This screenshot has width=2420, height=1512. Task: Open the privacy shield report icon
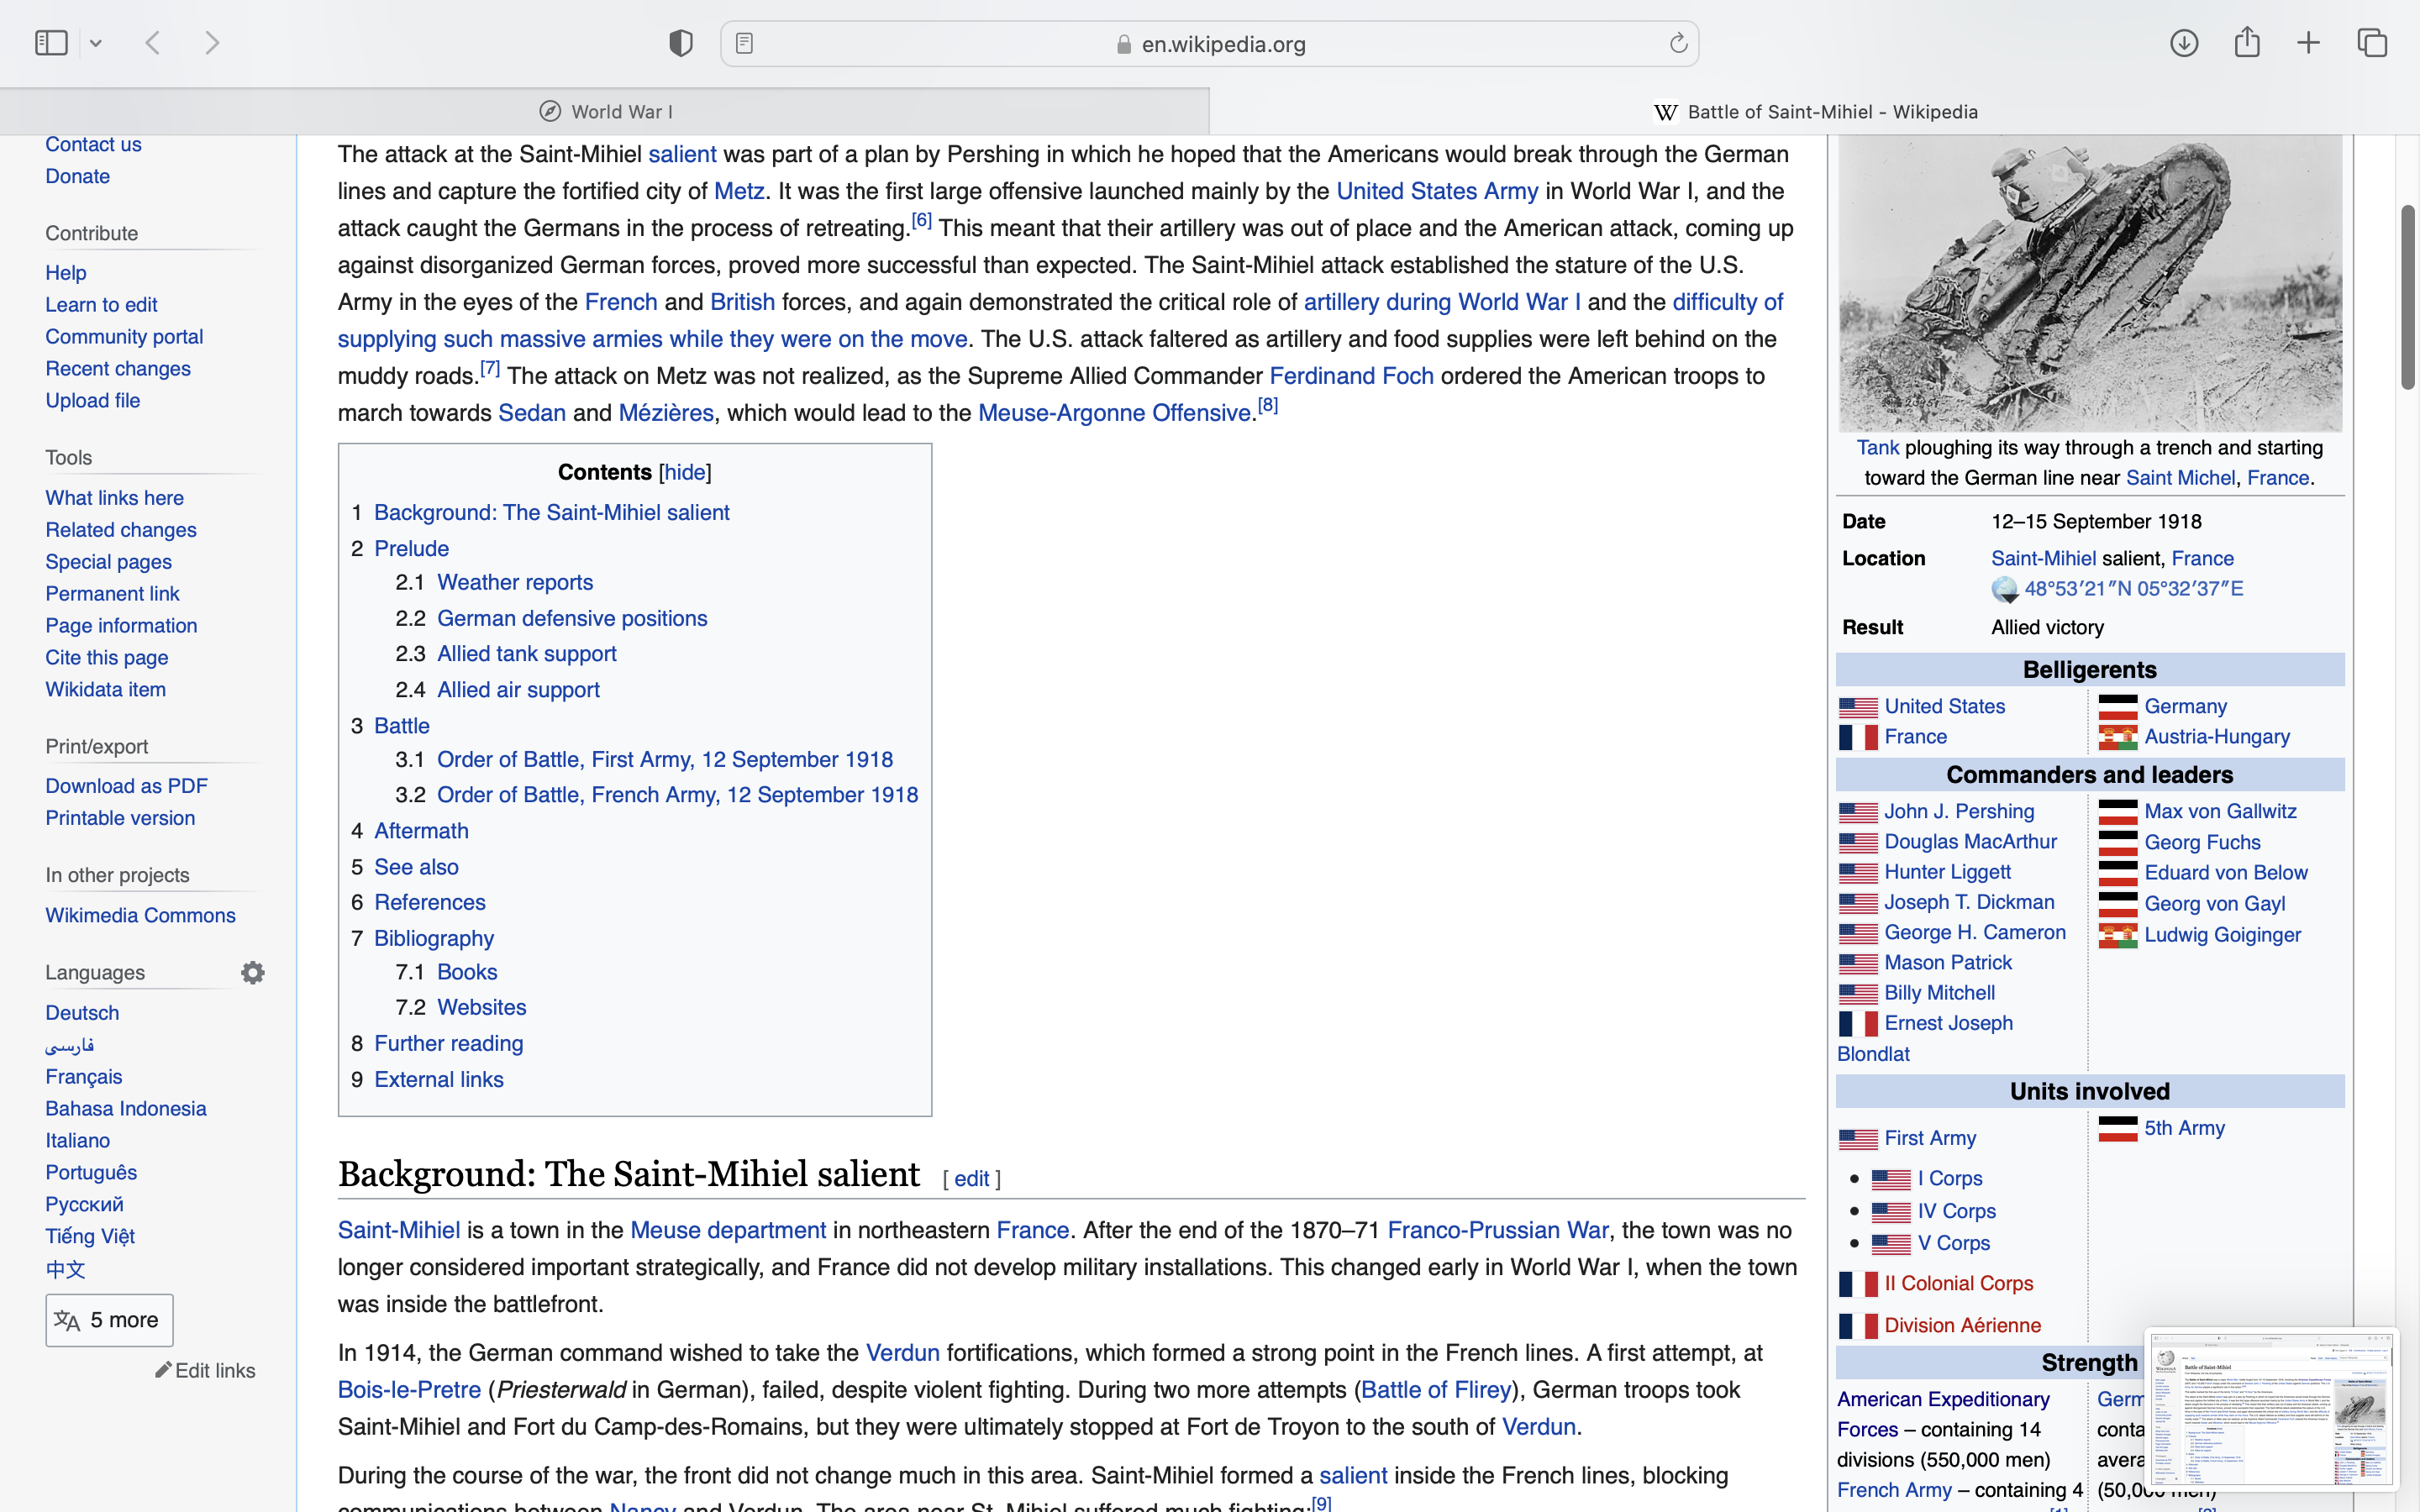(680, 43)
